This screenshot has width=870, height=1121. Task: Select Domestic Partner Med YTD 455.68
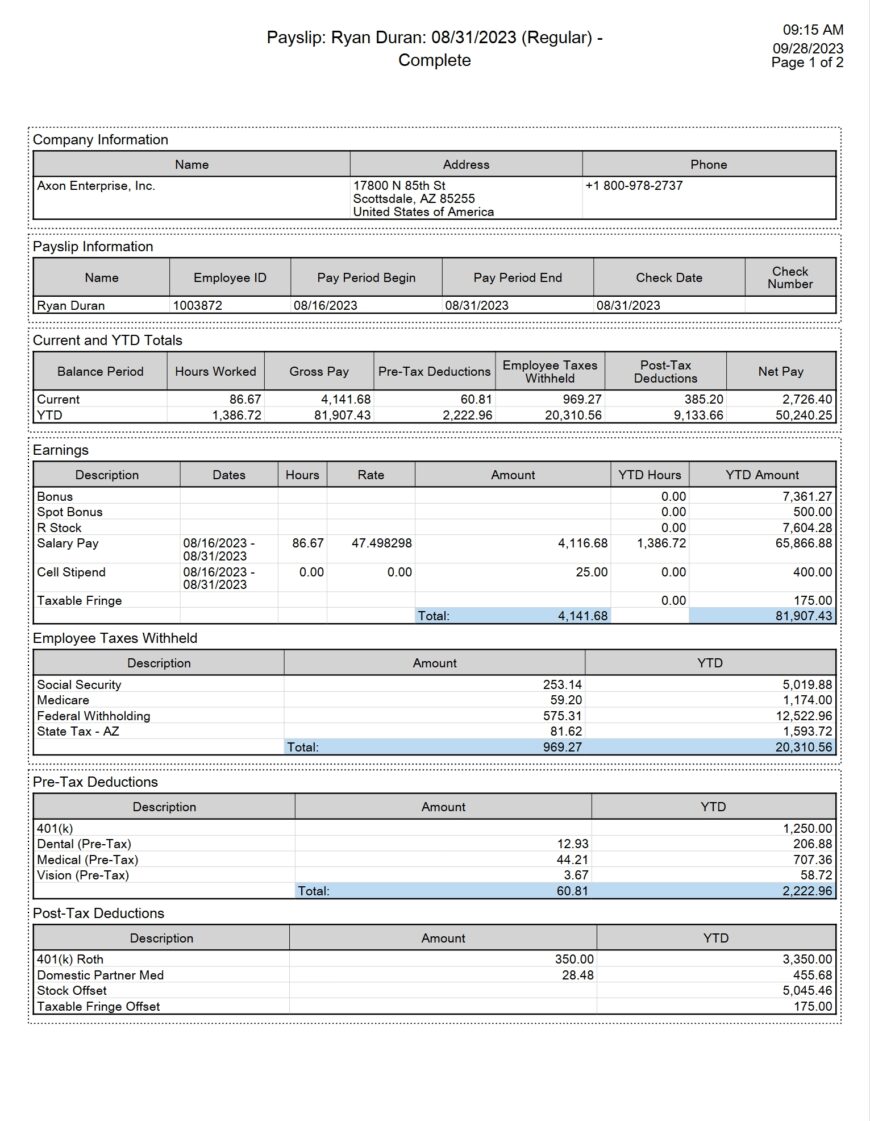point(813,975)
